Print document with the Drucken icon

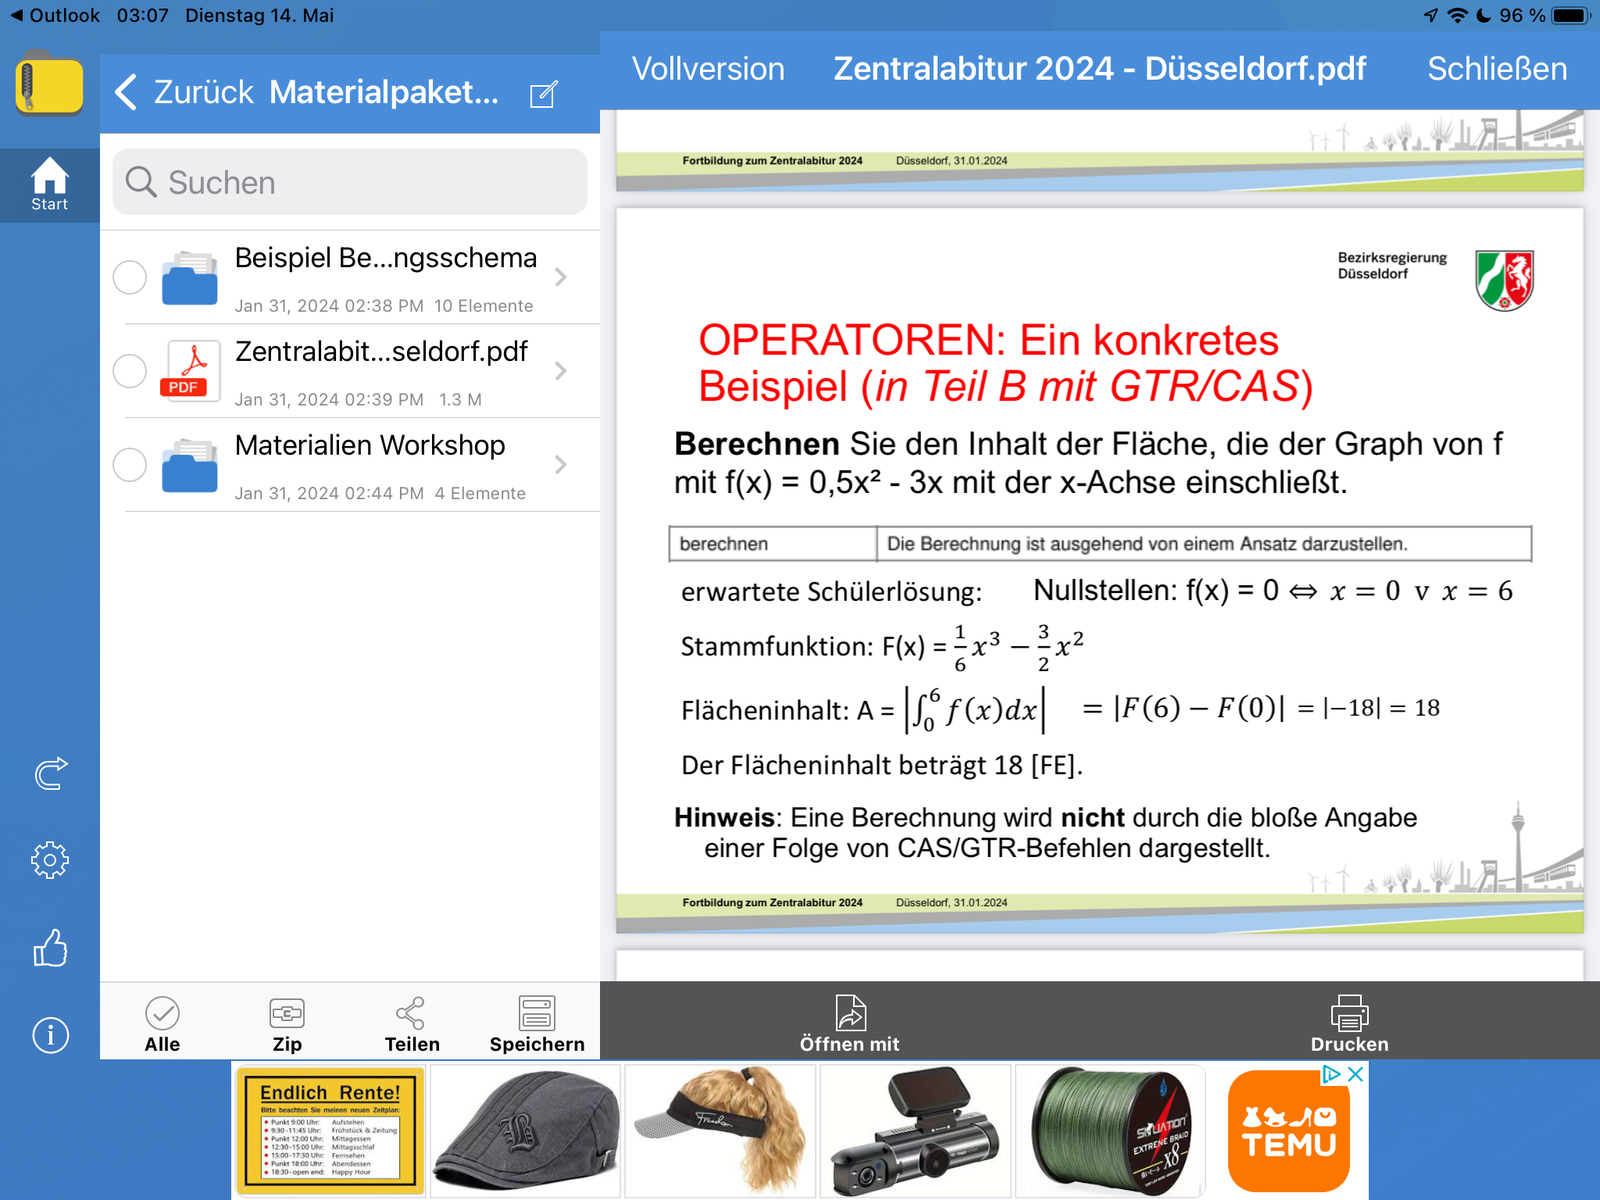click(1349, 1024)
